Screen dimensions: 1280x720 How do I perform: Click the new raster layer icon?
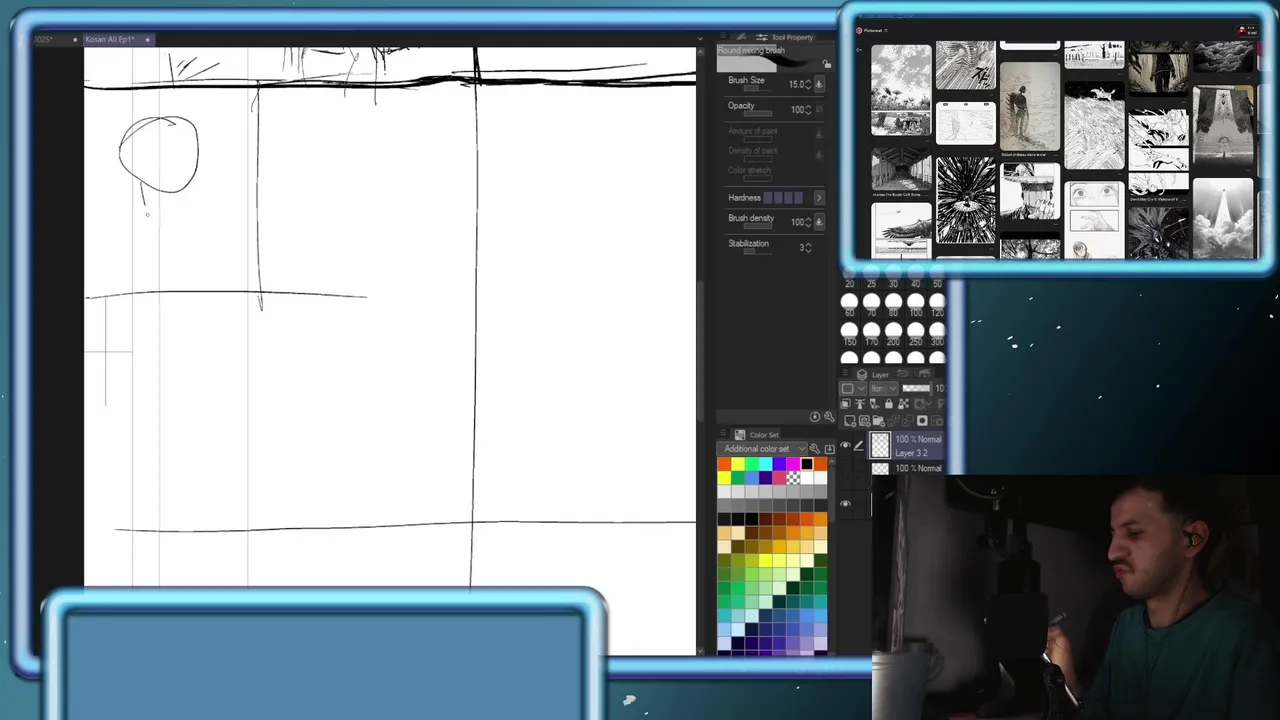pos(849,421)
